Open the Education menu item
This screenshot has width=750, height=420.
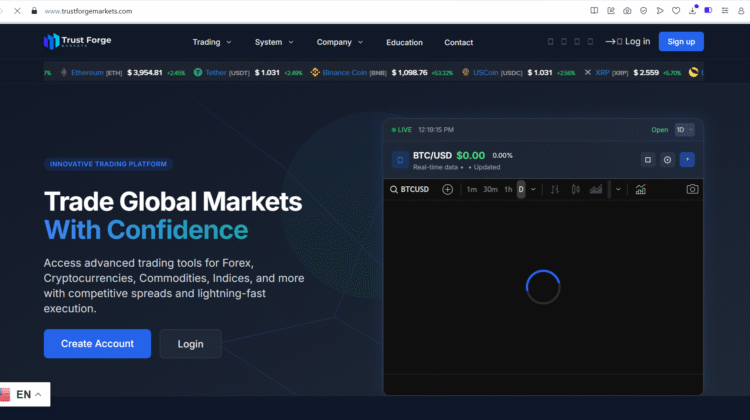[404, 42]
